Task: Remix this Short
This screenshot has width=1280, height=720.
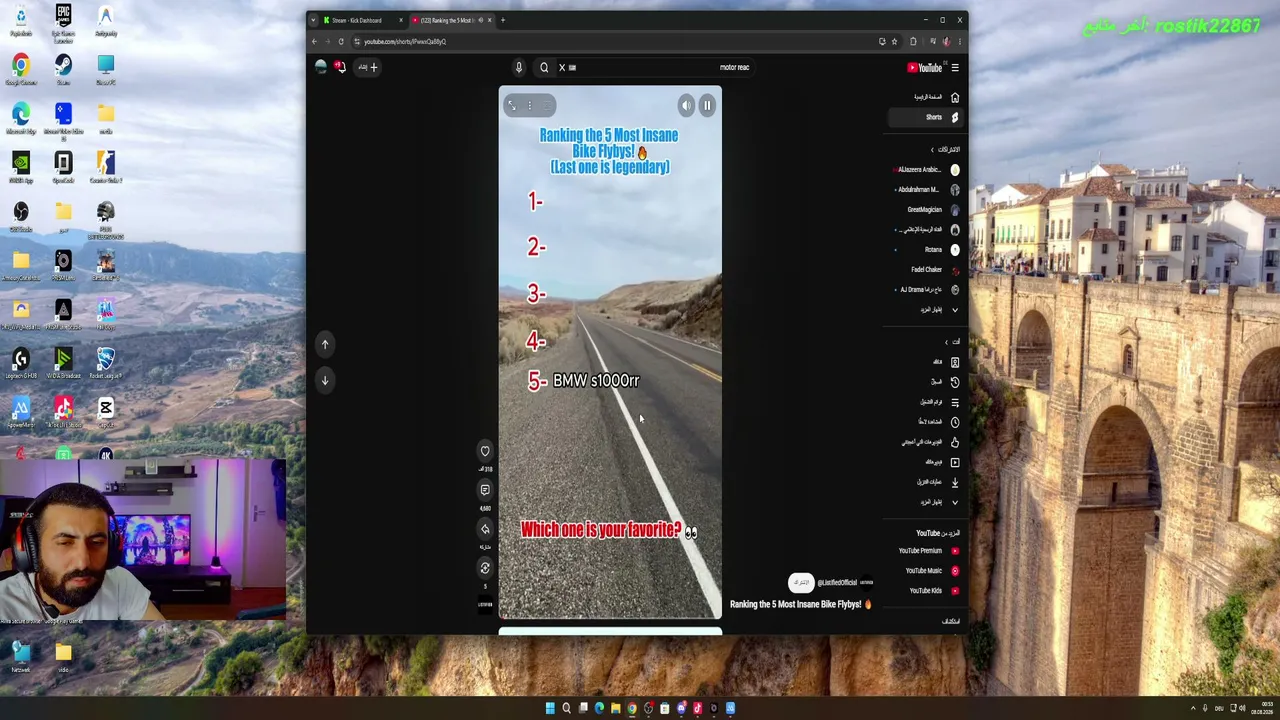Action: tap(485, 568)
